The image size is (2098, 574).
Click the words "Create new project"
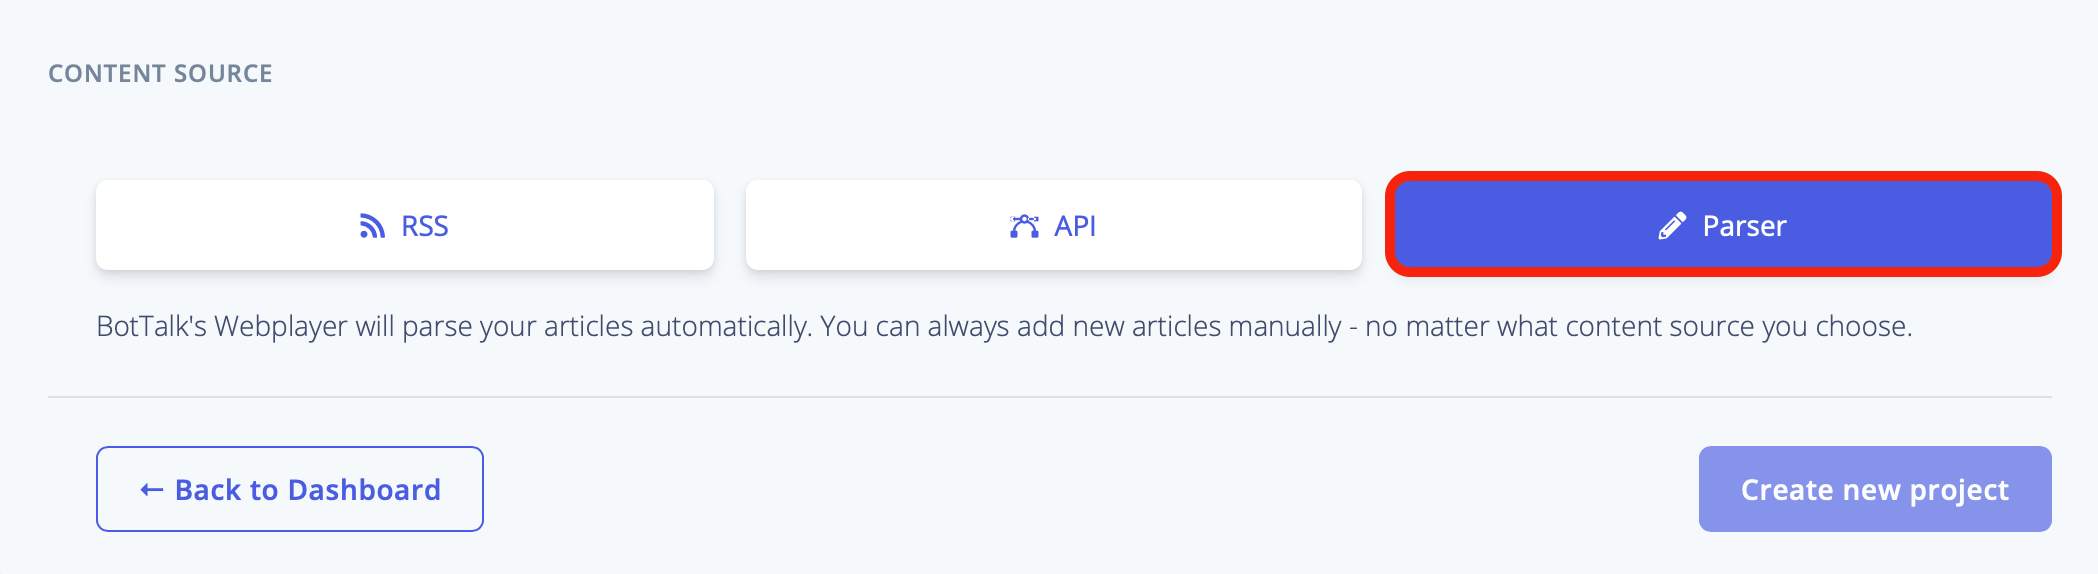pyautogui.click(x=1875, y=490)
